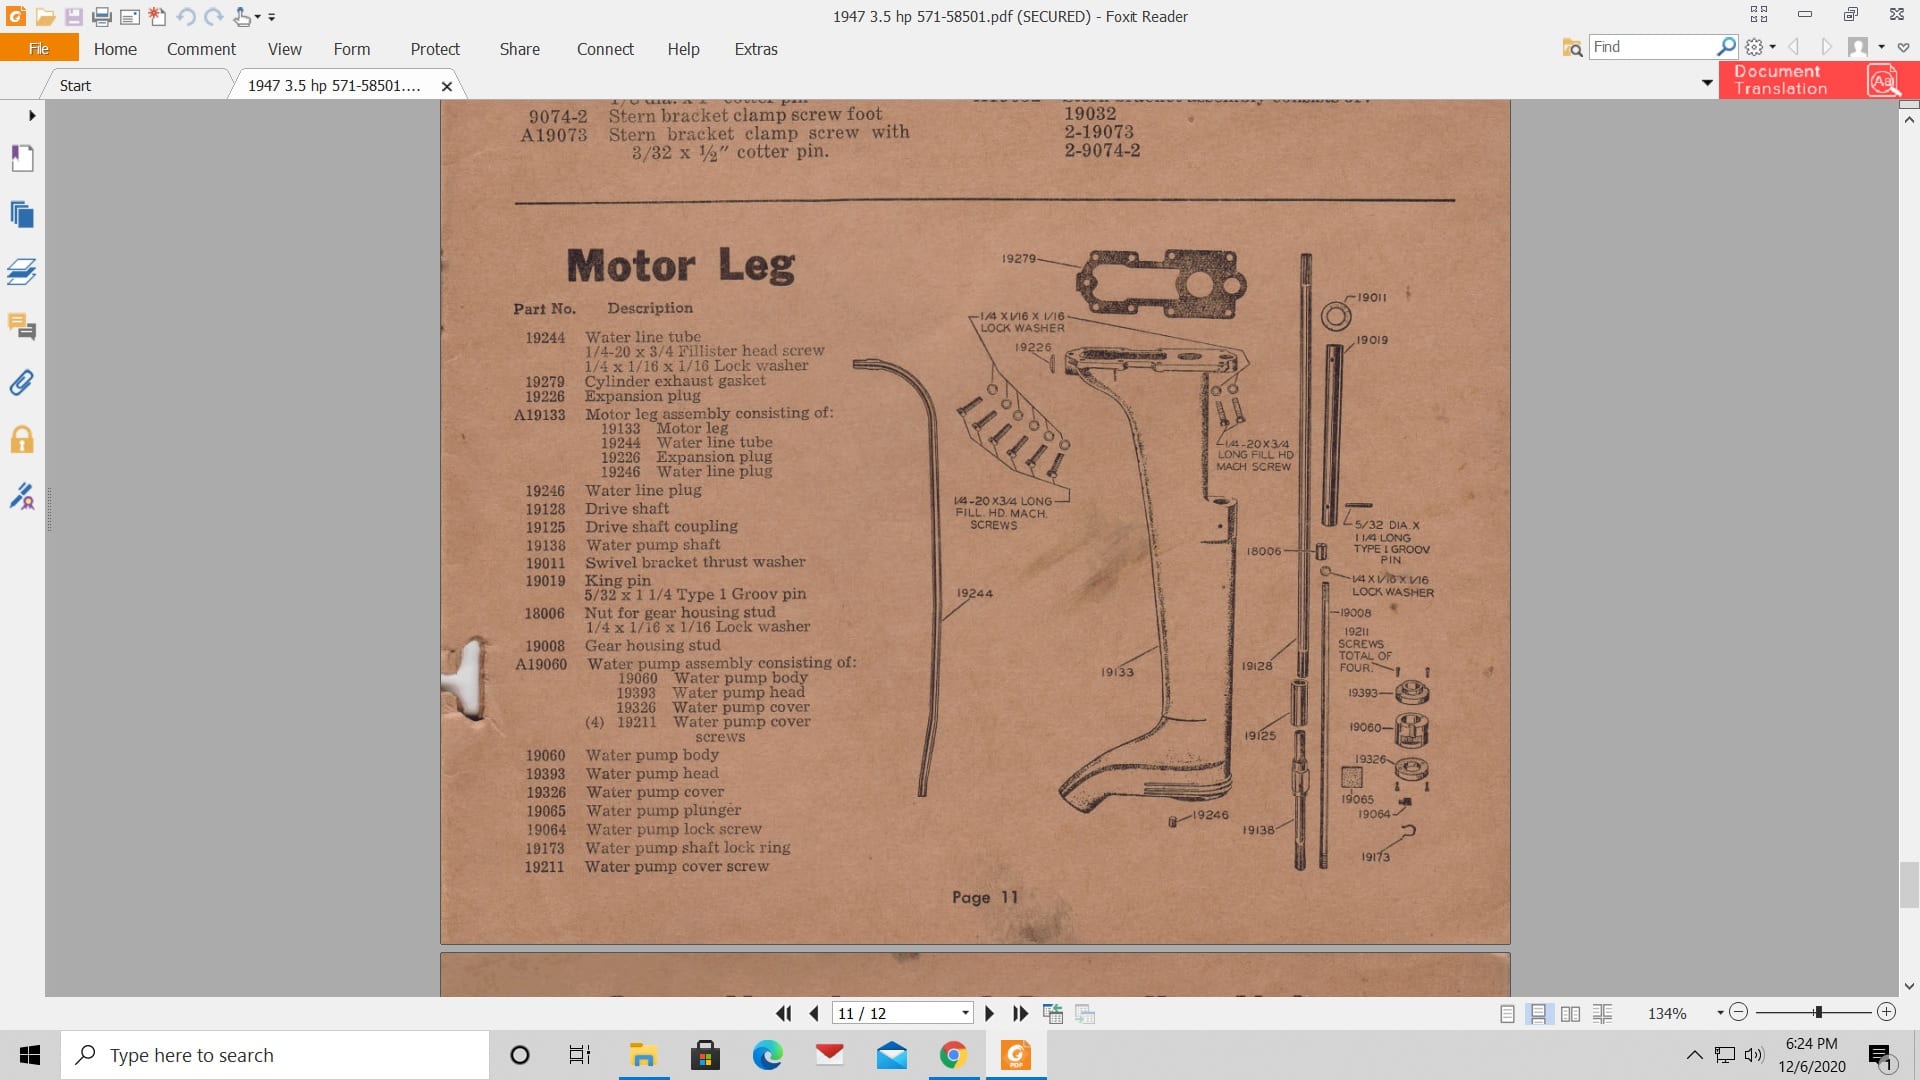
Task: Switch to the View ribbon tab
Action: tap(284, 48)
